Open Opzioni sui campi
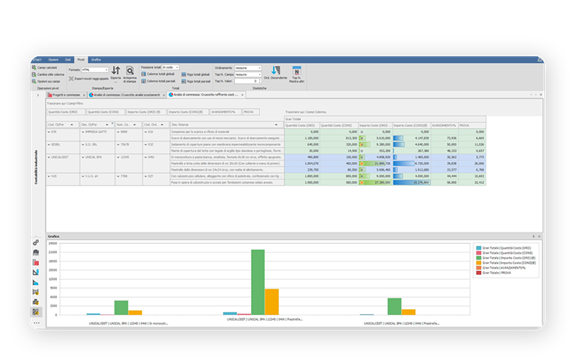The width and height of the screenshot is (576, 362). [x=46, y=81]
